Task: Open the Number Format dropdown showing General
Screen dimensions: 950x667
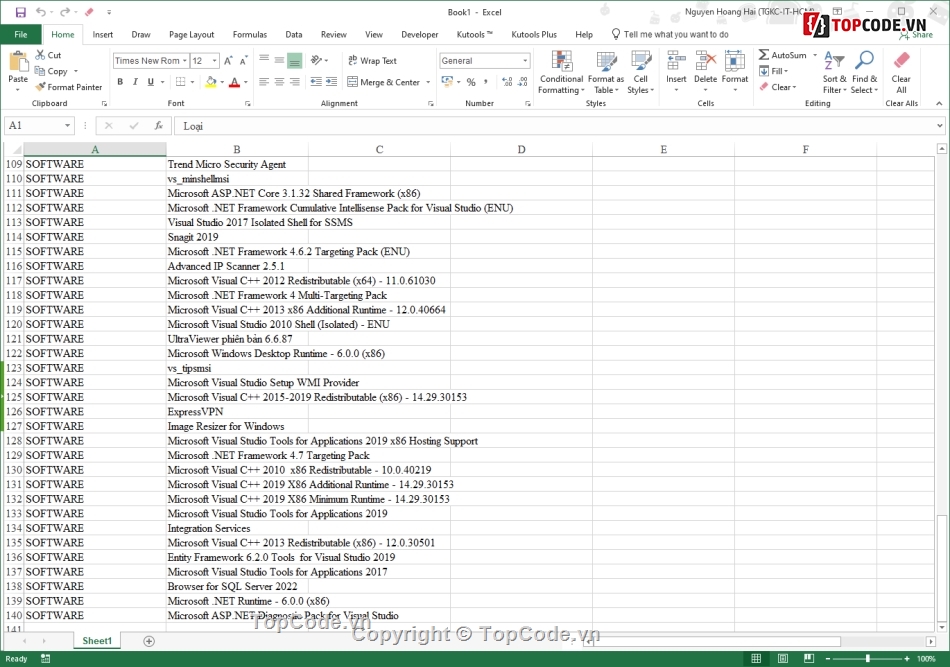Action: (x=485, y=60)
